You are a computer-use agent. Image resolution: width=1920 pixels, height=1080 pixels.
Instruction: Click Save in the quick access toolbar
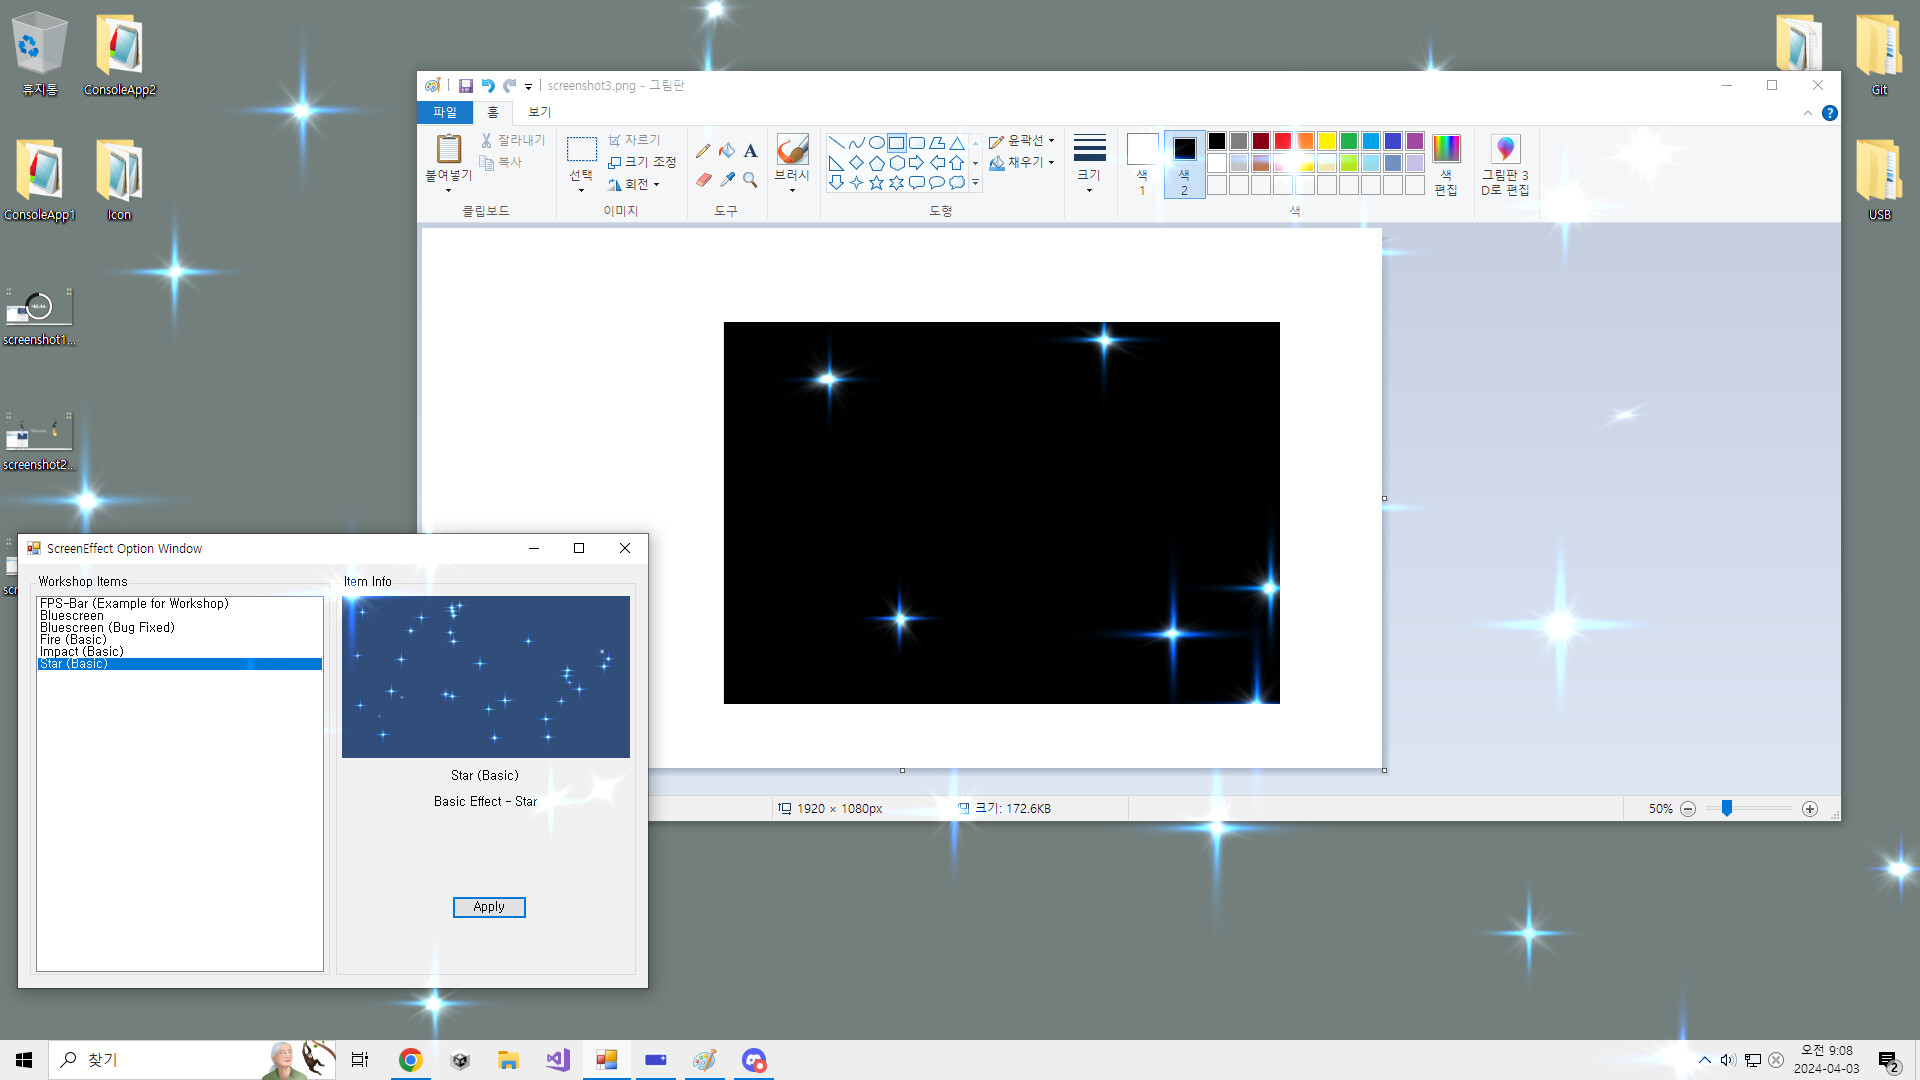466,85
